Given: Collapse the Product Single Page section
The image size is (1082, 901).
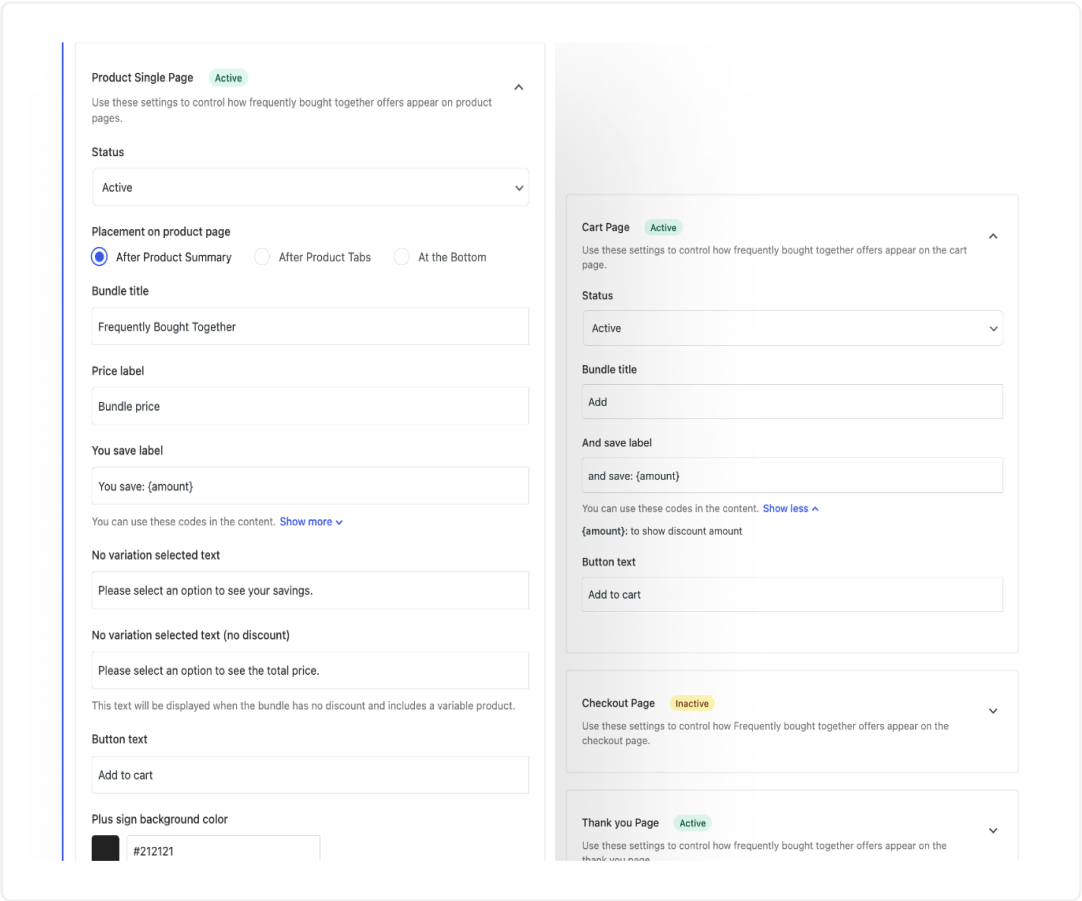Looking at the screenshot, I should pyautogui.click(x=518, y=87).
